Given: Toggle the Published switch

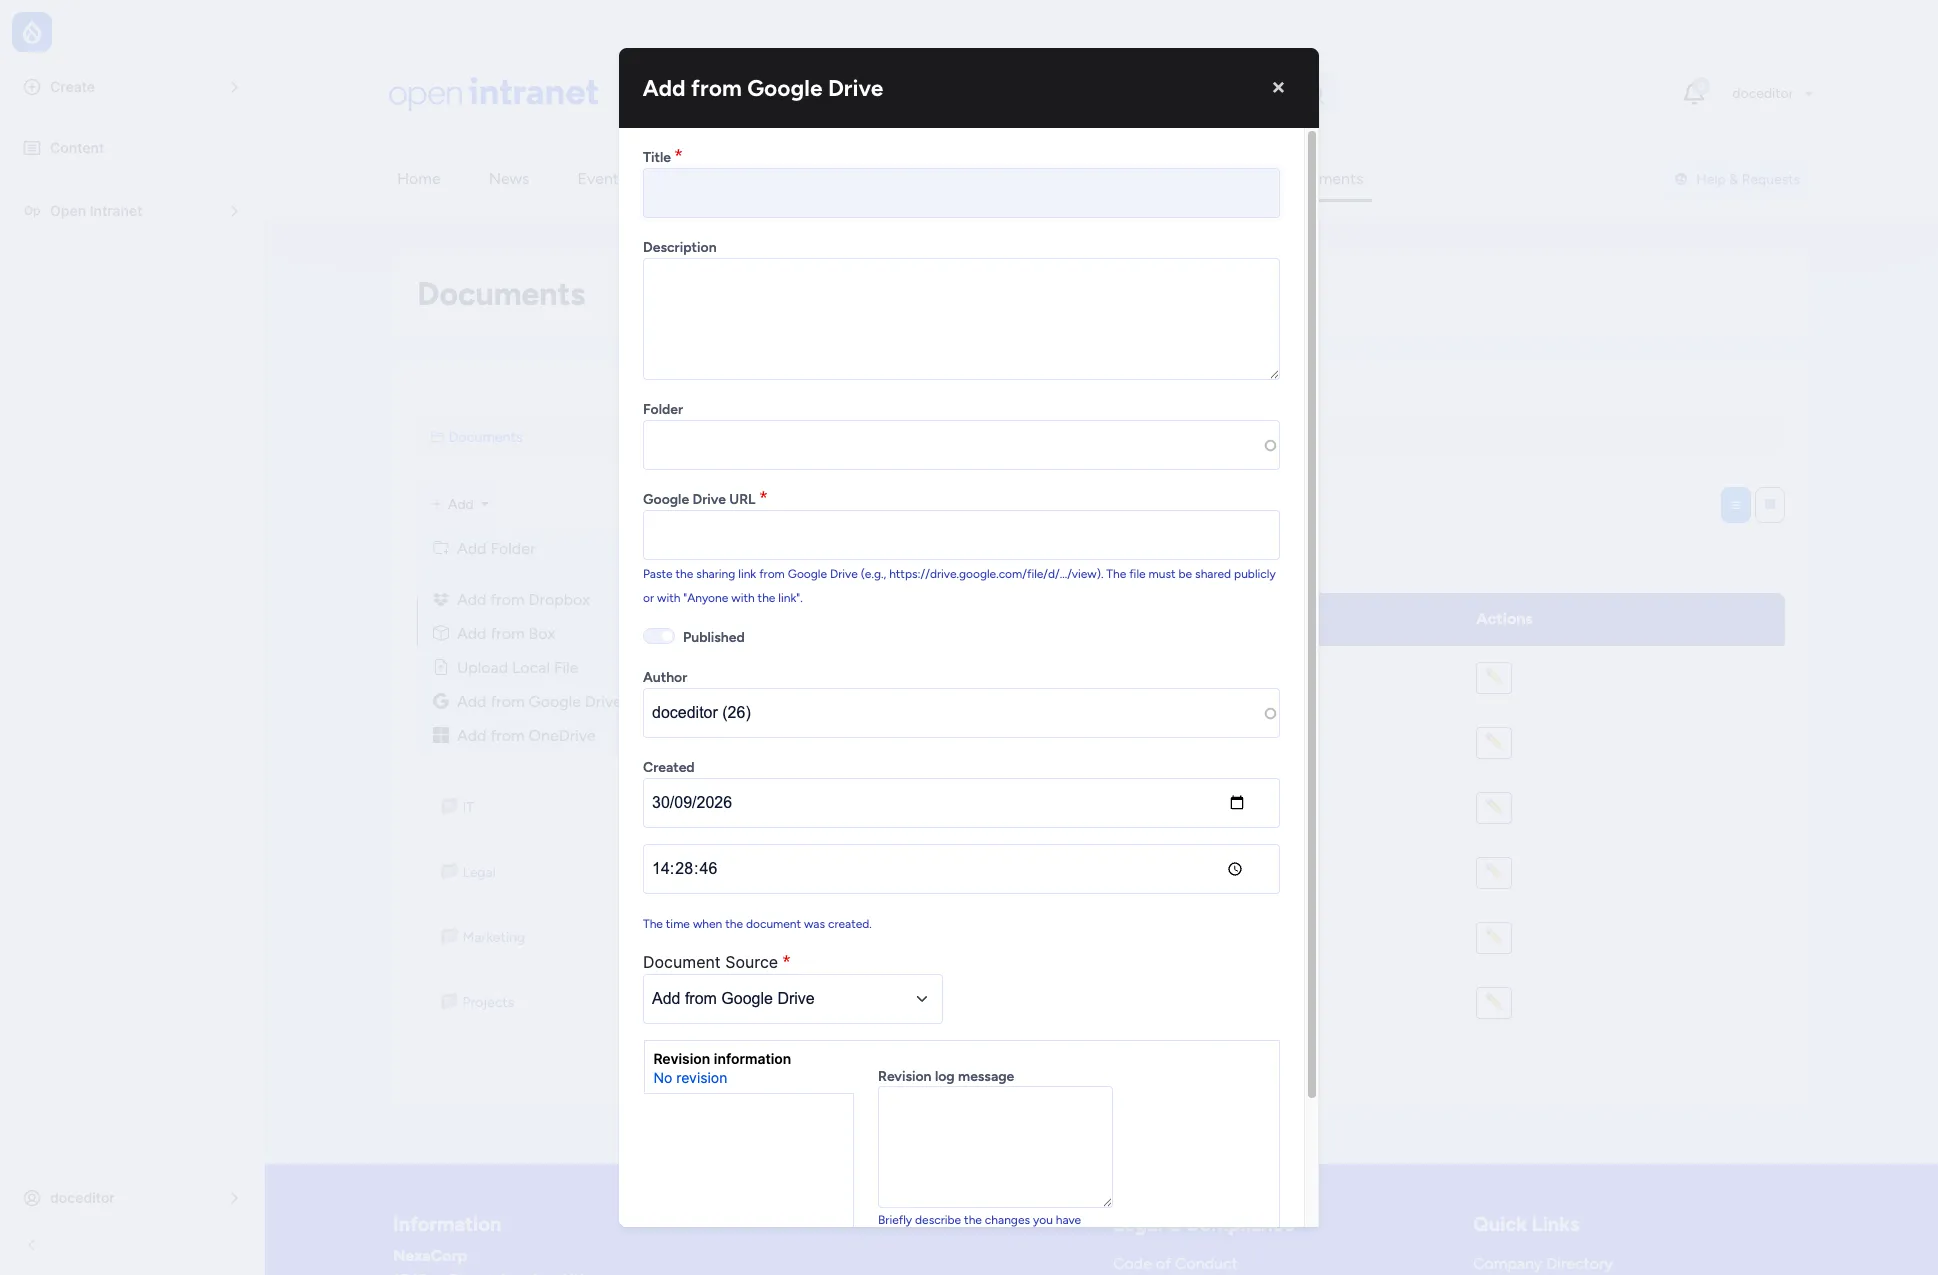Looking at the screenshot, I should click(659, 637).
